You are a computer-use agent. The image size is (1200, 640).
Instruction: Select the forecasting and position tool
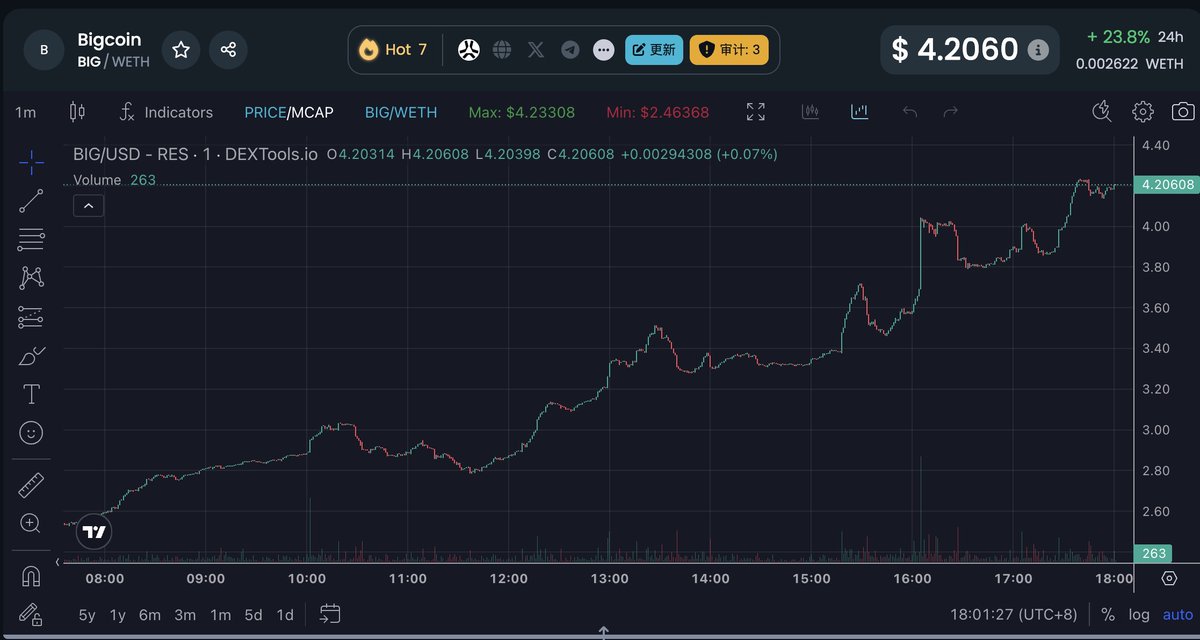(x=31, y=317)
